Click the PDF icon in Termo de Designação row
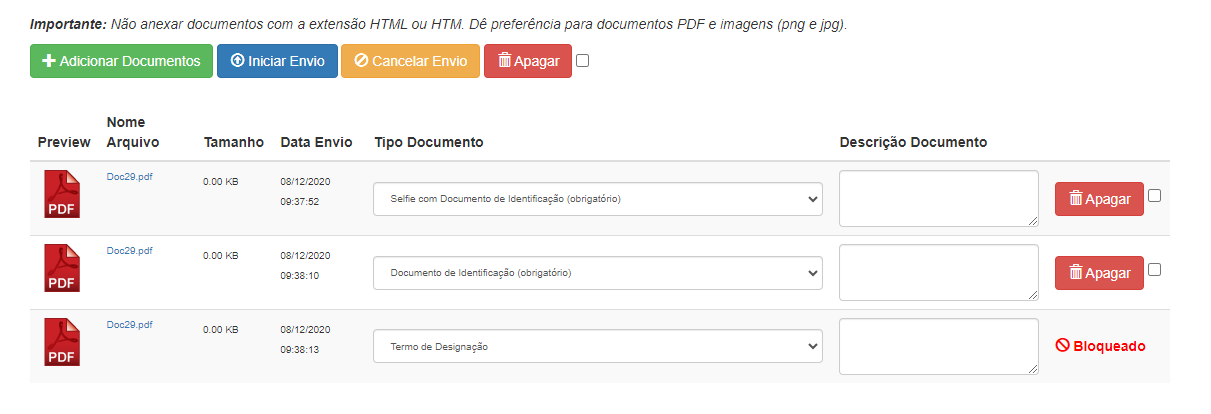Image resolution: width=1211 pixels, height=414 pixels. coord(61,342)
